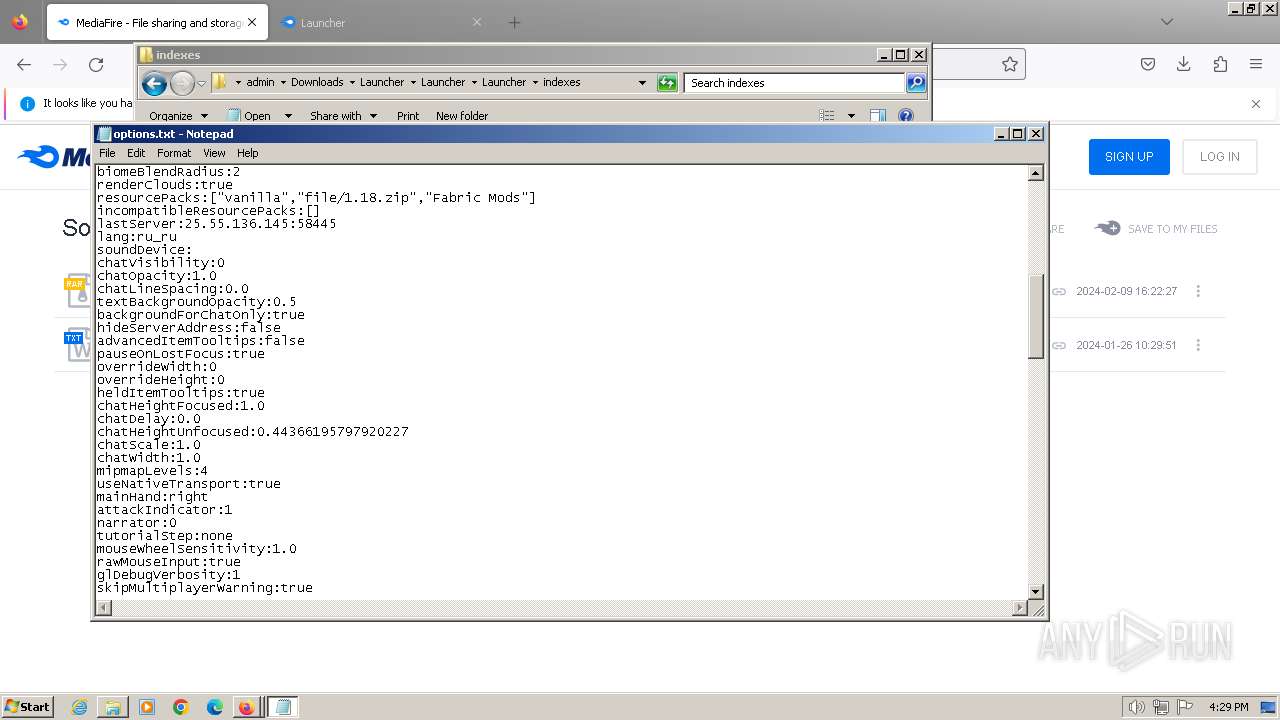Click the 4:29 PM system clock

(1228, 707)
